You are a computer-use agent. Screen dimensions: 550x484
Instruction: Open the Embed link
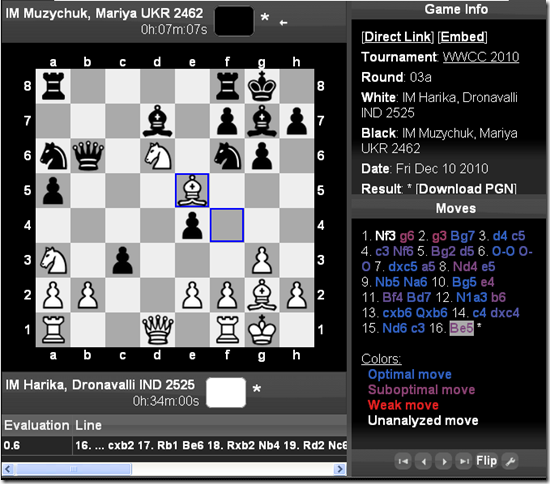click(x=463, y=37)
